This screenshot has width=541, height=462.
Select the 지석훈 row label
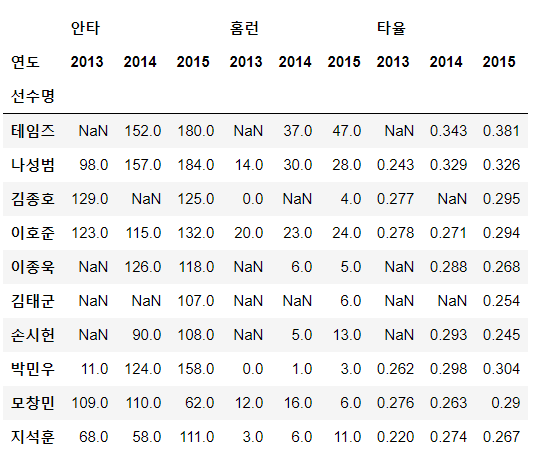33,437
